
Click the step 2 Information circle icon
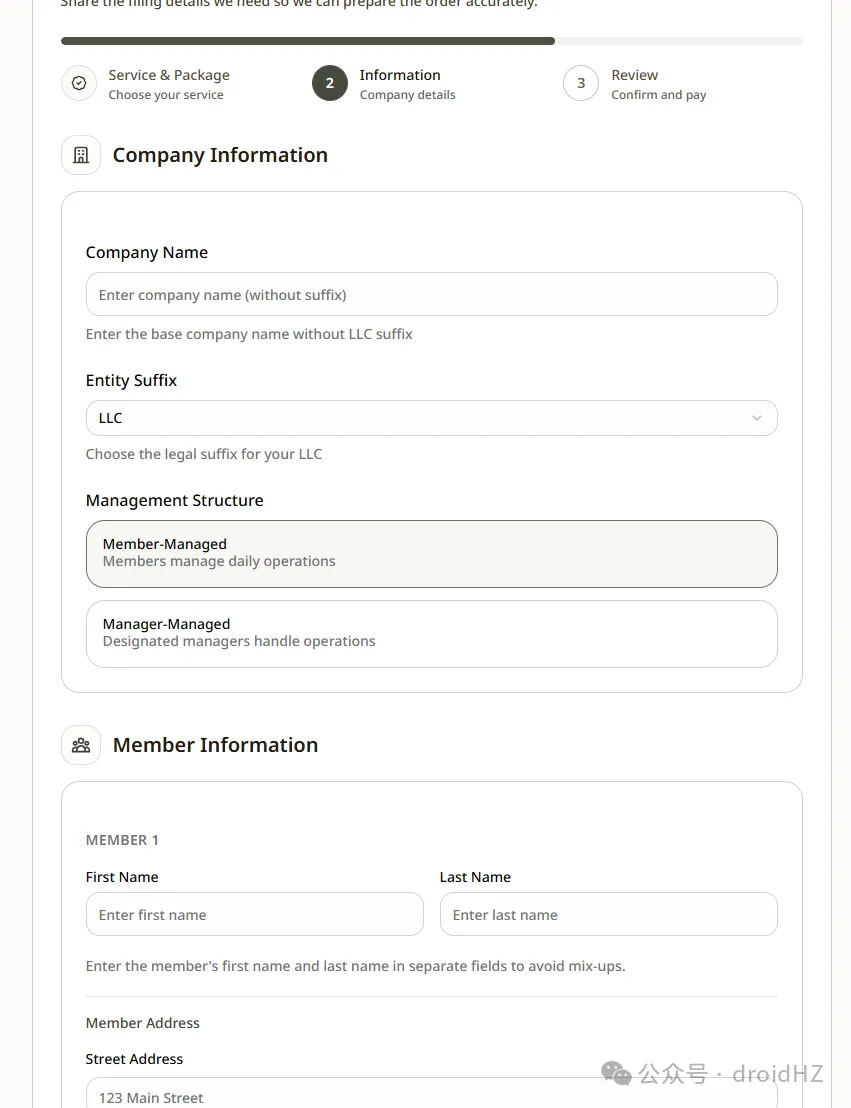point(330,84)
